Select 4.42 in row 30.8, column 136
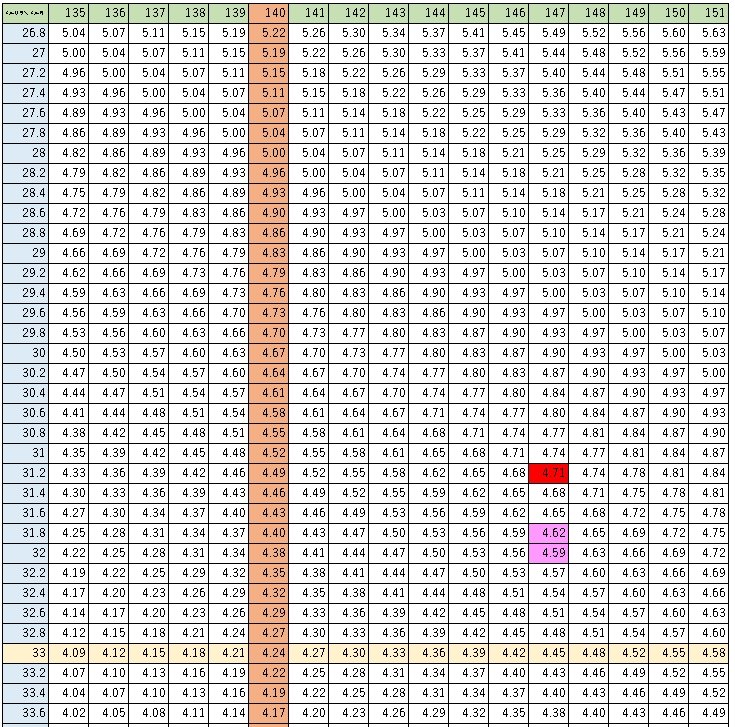Viewport: 735px width, 727px height. [109, 433]
